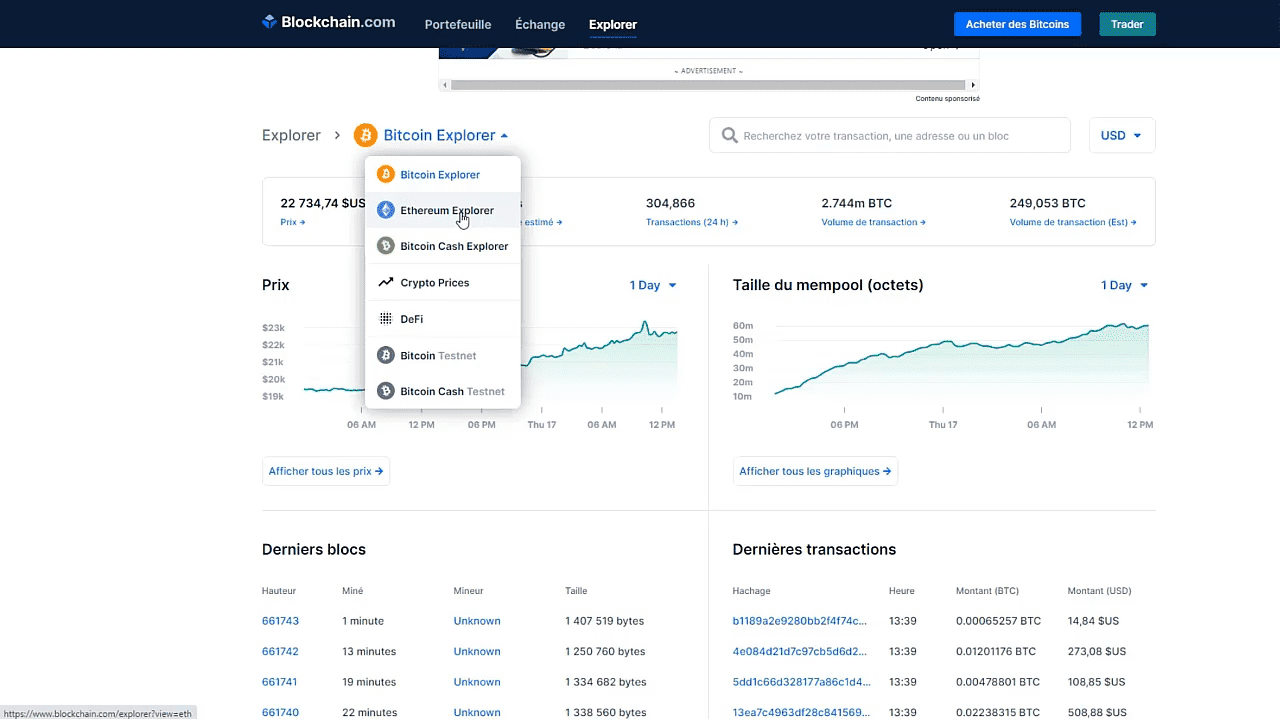
Task: Click the Explorer breadcrumb link
Action: [291, 135]
